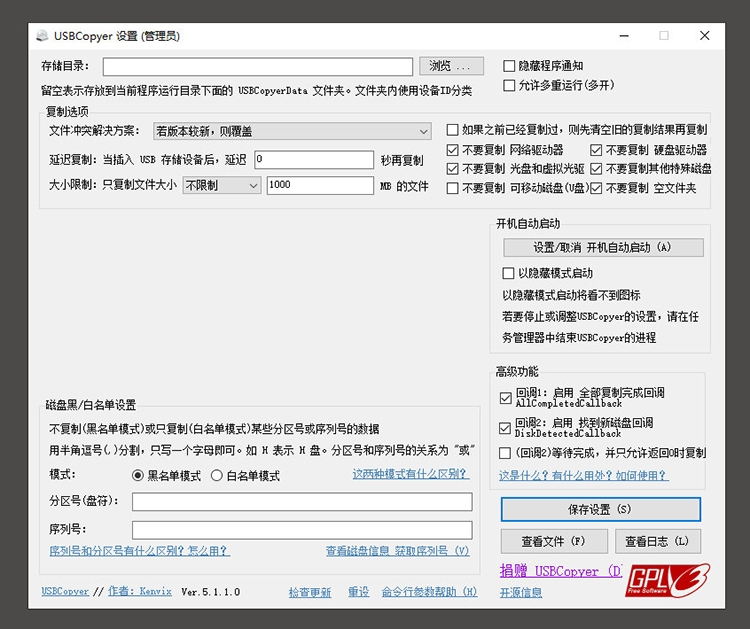The height and width of the screenshot is (629, 750).
Task: Enable the 隐藏程序通知 checkbox
Action: 510,66
